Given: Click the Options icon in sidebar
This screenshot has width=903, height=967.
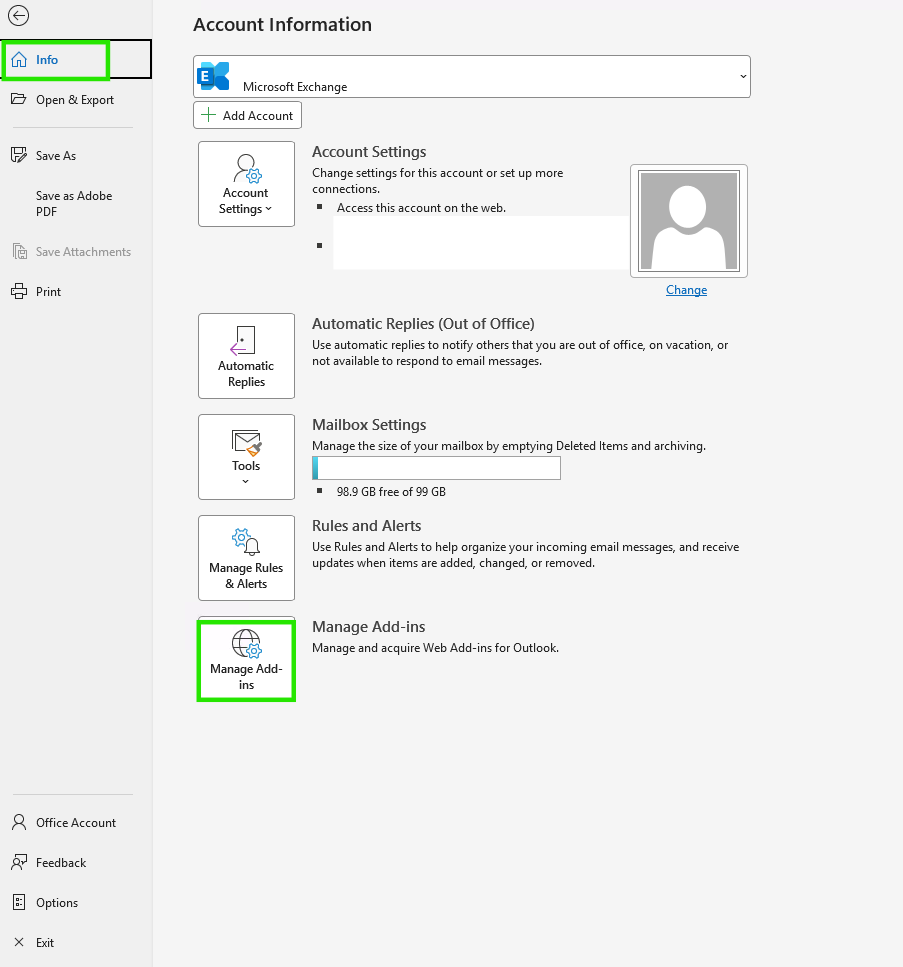Looking at the screenshot, I should point(19,902).
